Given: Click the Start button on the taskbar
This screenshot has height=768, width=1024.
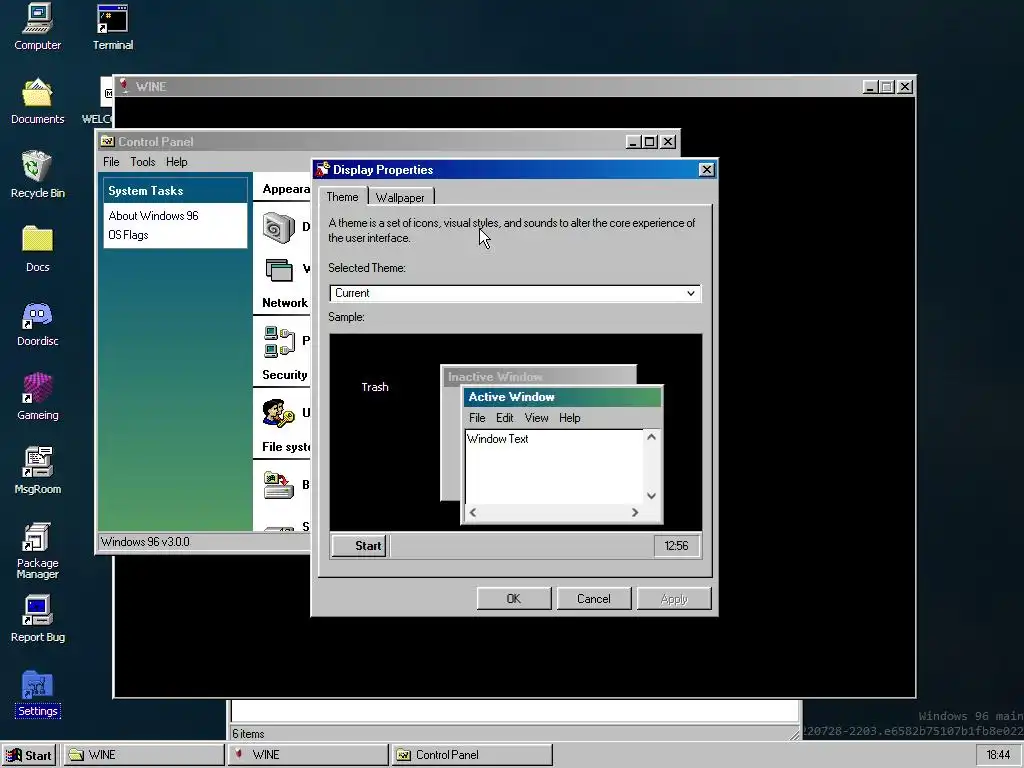Looking at the screenshot, I should click(29, 755).
